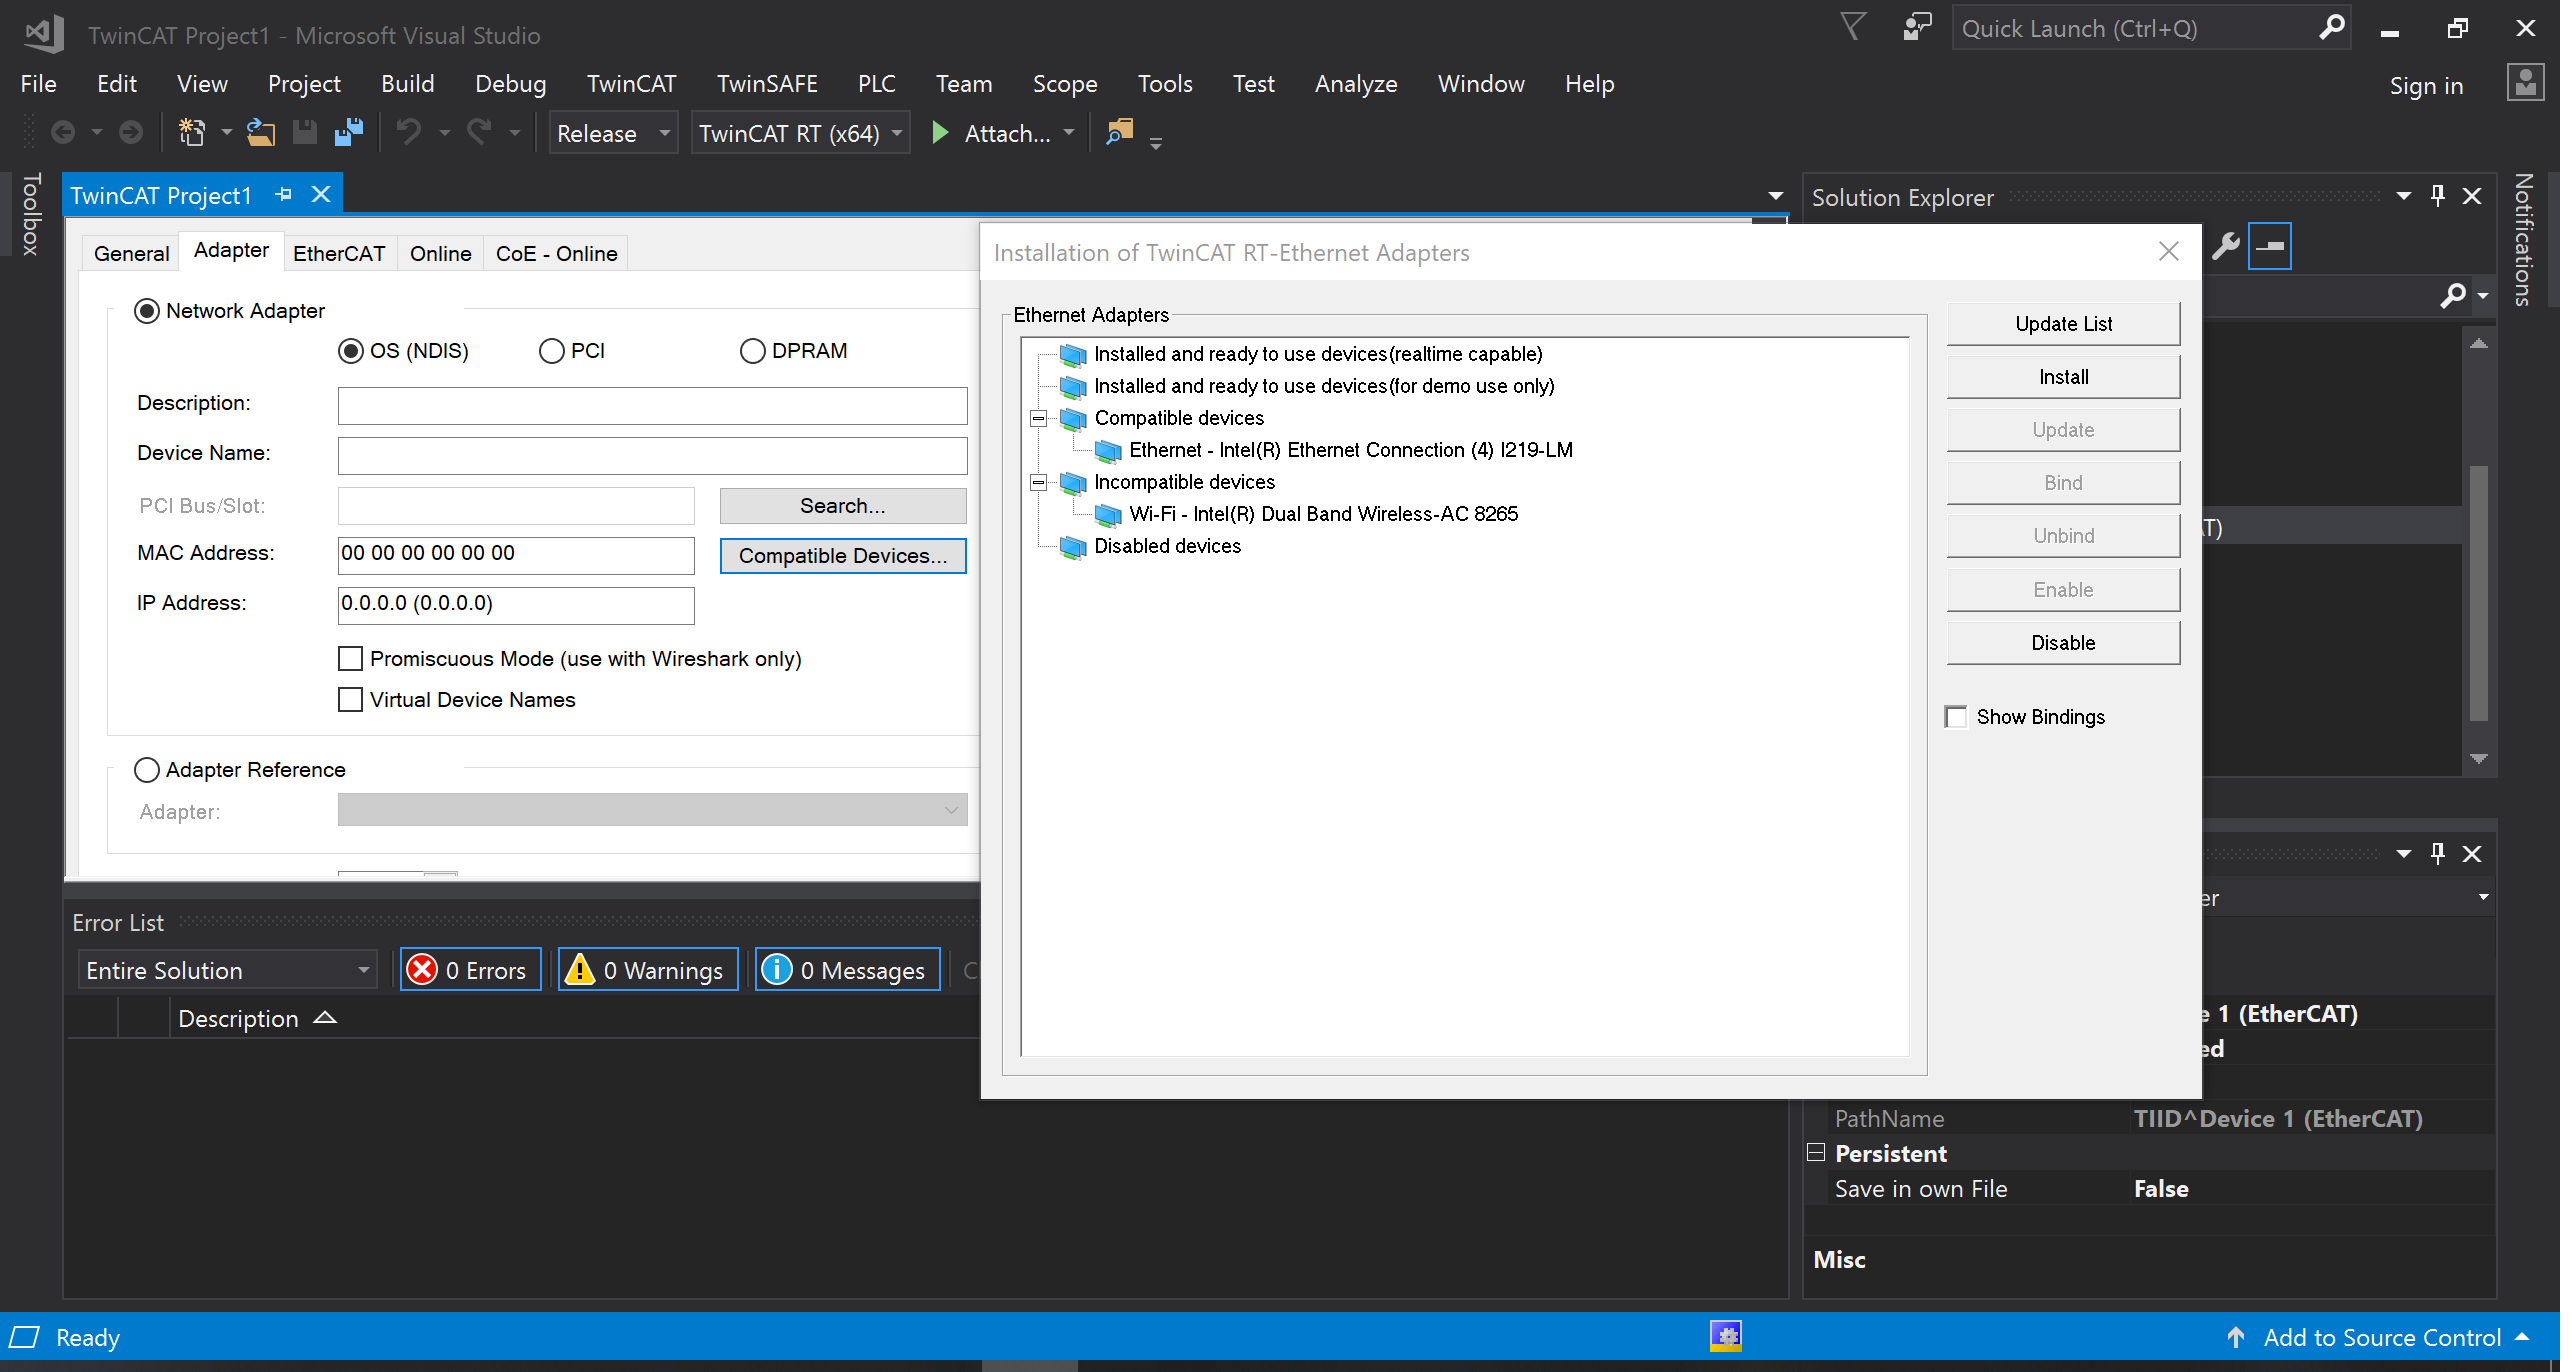Select the OS (NDIS) radio button
Viewport: 2572px width, 1372px height.
tap(350, 351)
